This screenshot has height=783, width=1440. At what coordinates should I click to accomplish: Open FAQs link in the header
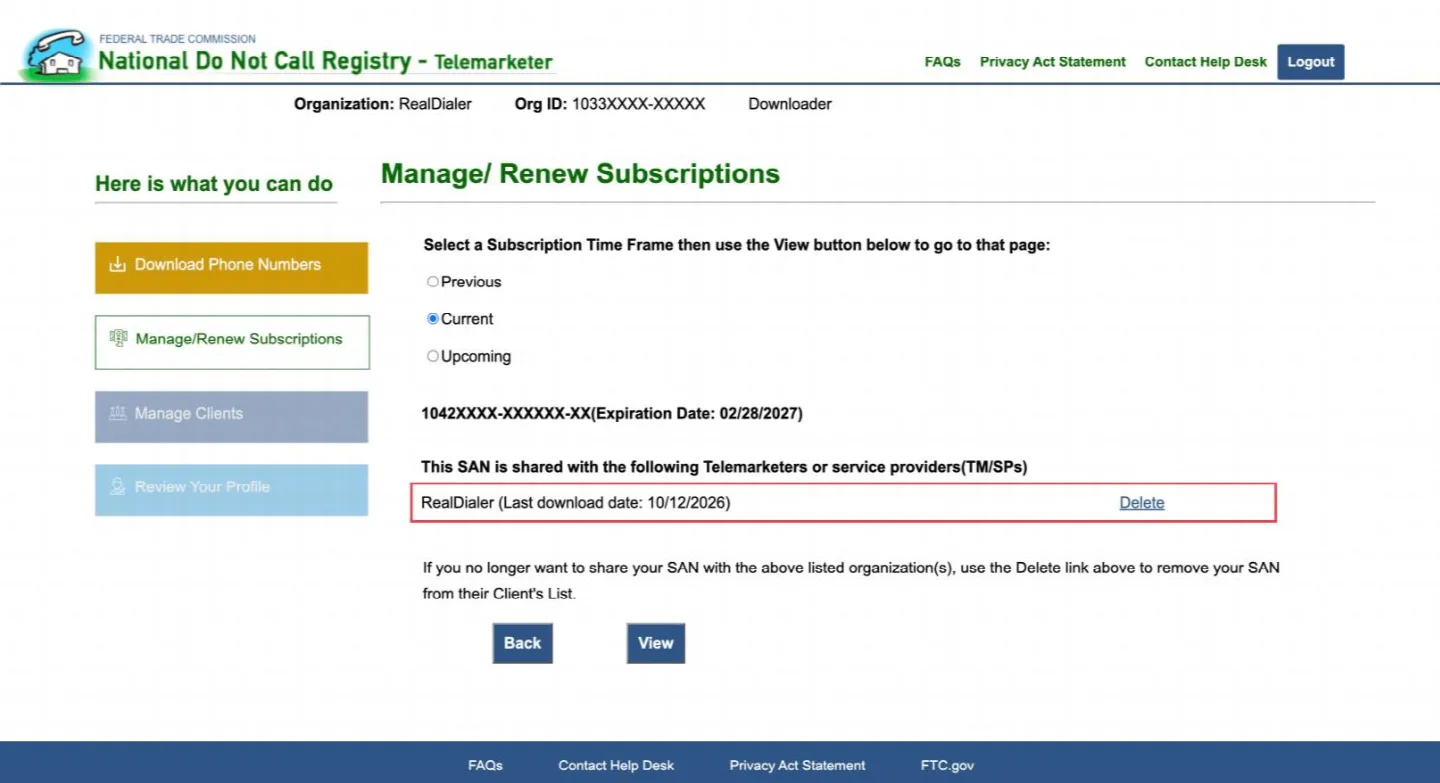pyautogui.click(x=942, y=62)
